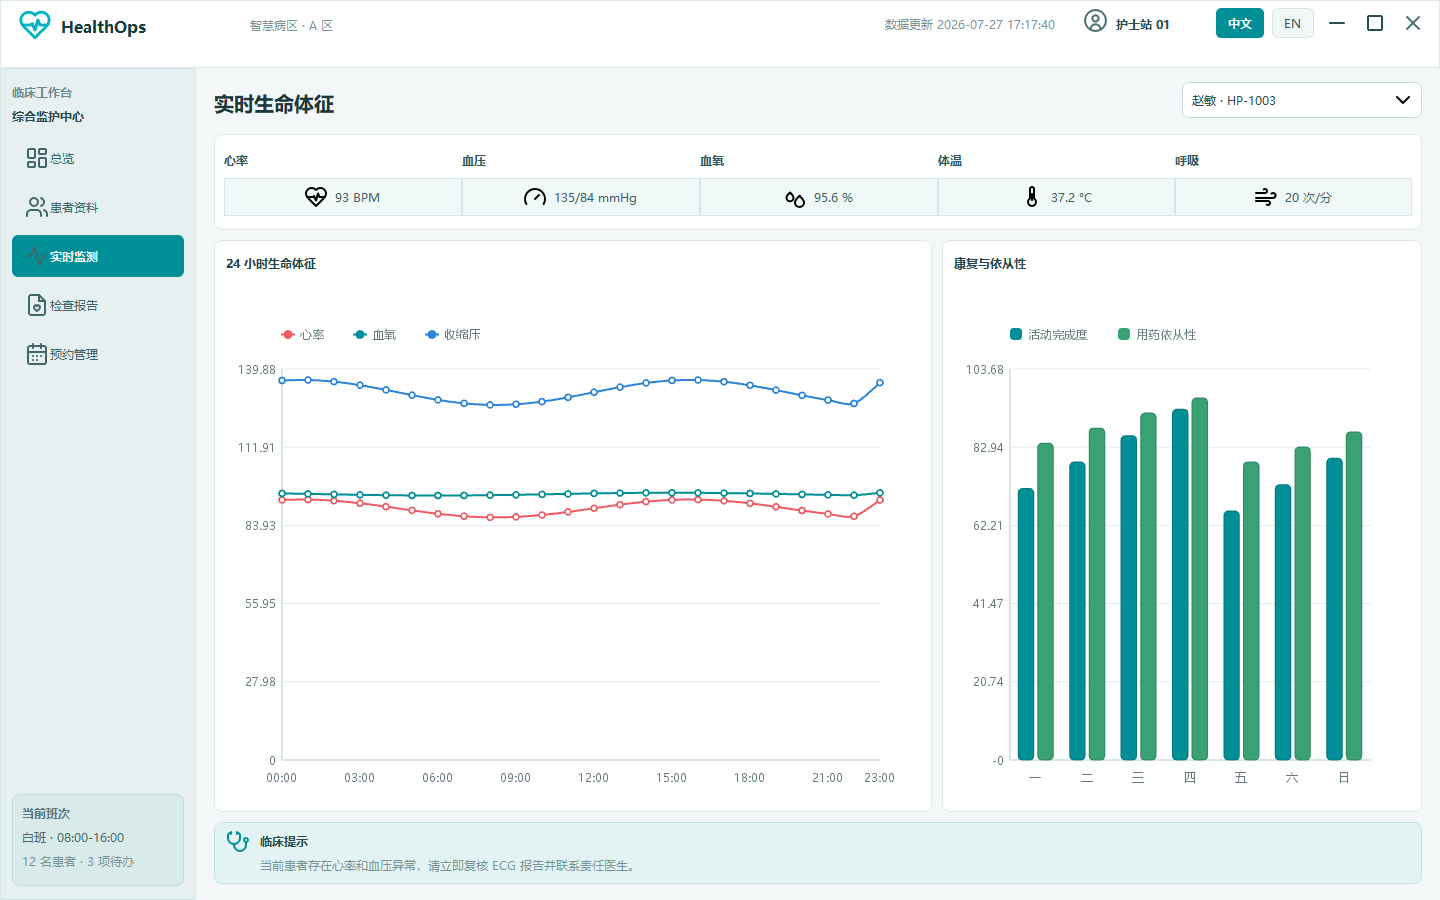
Task: Close the HealthOps window
Action: [x=1413, y=23]
